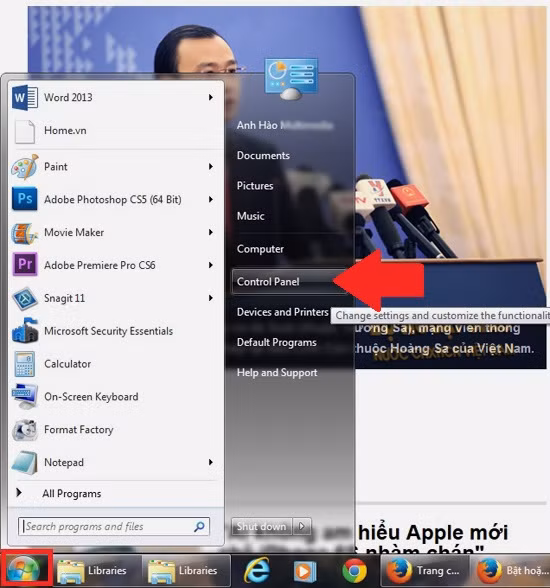The image size is (550, 588).
Task: Launch Format Factory by its label
Action: pyautogui.click(x=78, y=430)
